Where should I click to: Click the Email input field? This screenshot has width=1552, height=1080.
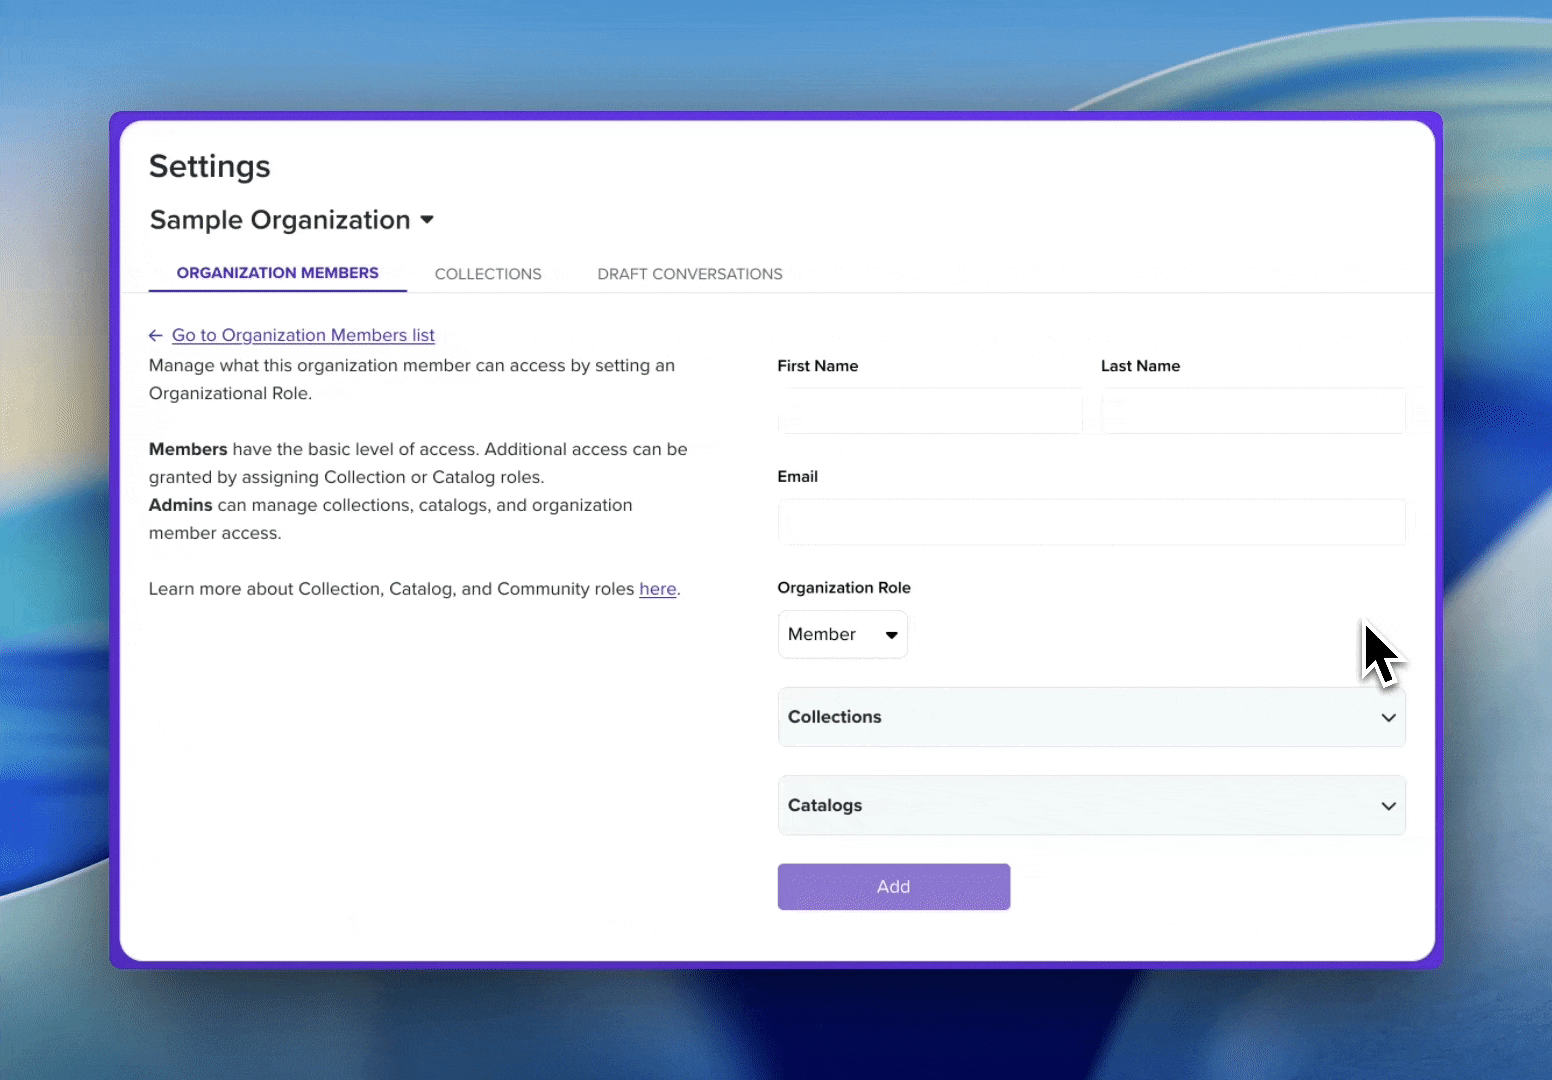(x=1090, y=522)
